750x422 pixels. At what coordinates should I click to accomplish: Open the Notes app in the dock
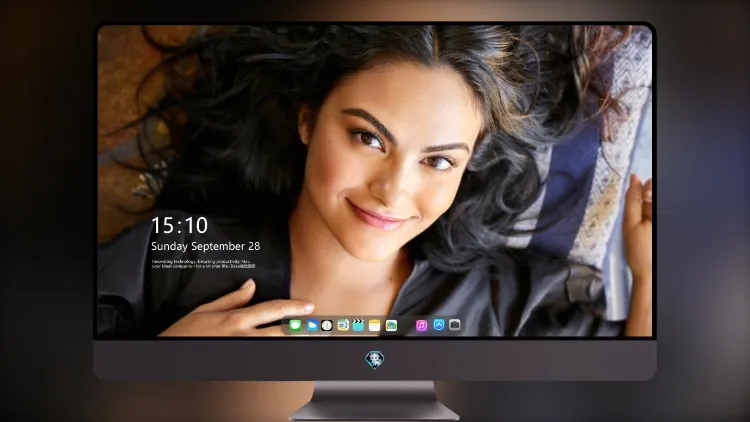point(375,325)
